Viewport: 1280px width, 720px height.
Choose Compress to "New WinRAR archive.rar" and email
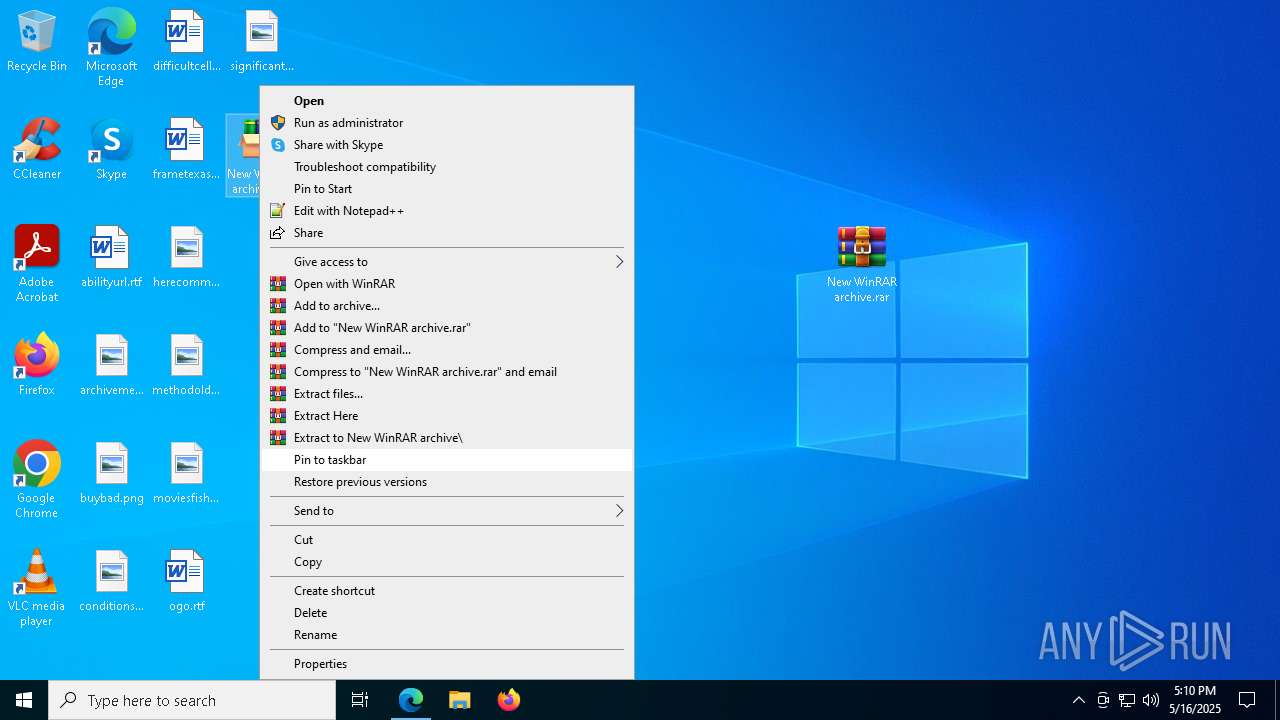(447, 372)
